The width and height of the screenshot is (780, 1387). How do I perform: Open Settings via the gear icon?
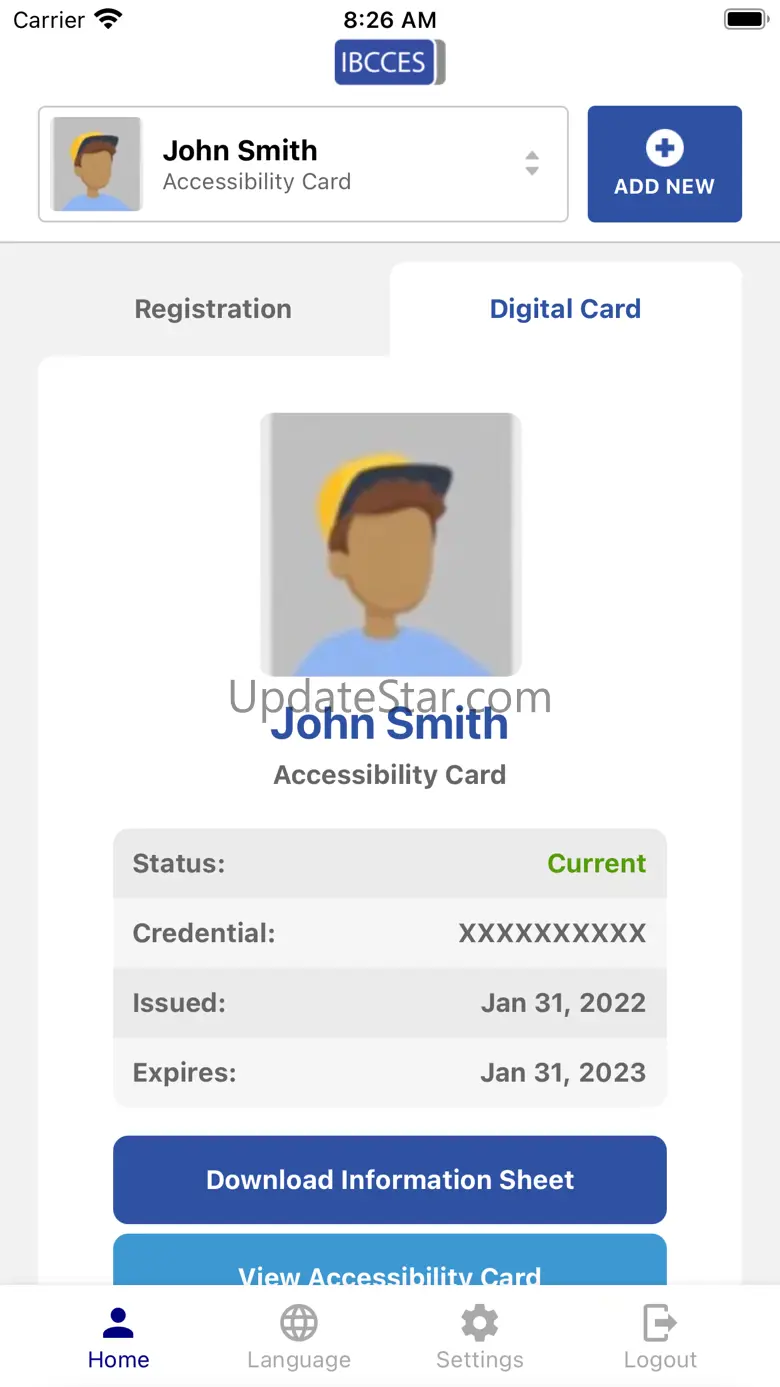point(479,1322)
